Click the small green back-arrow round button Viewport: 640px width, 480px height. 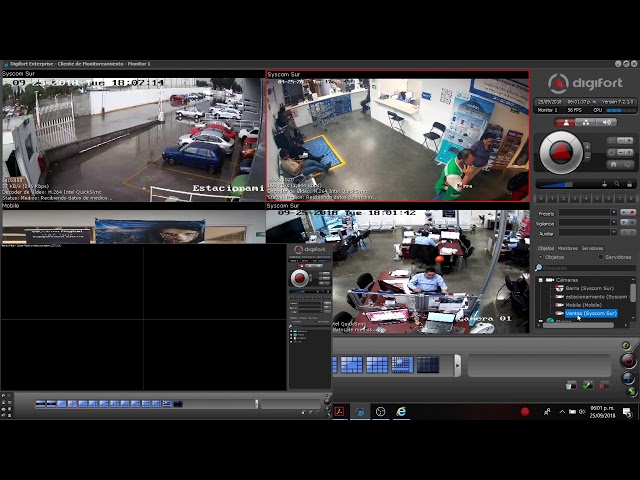(x=626, y=346)
